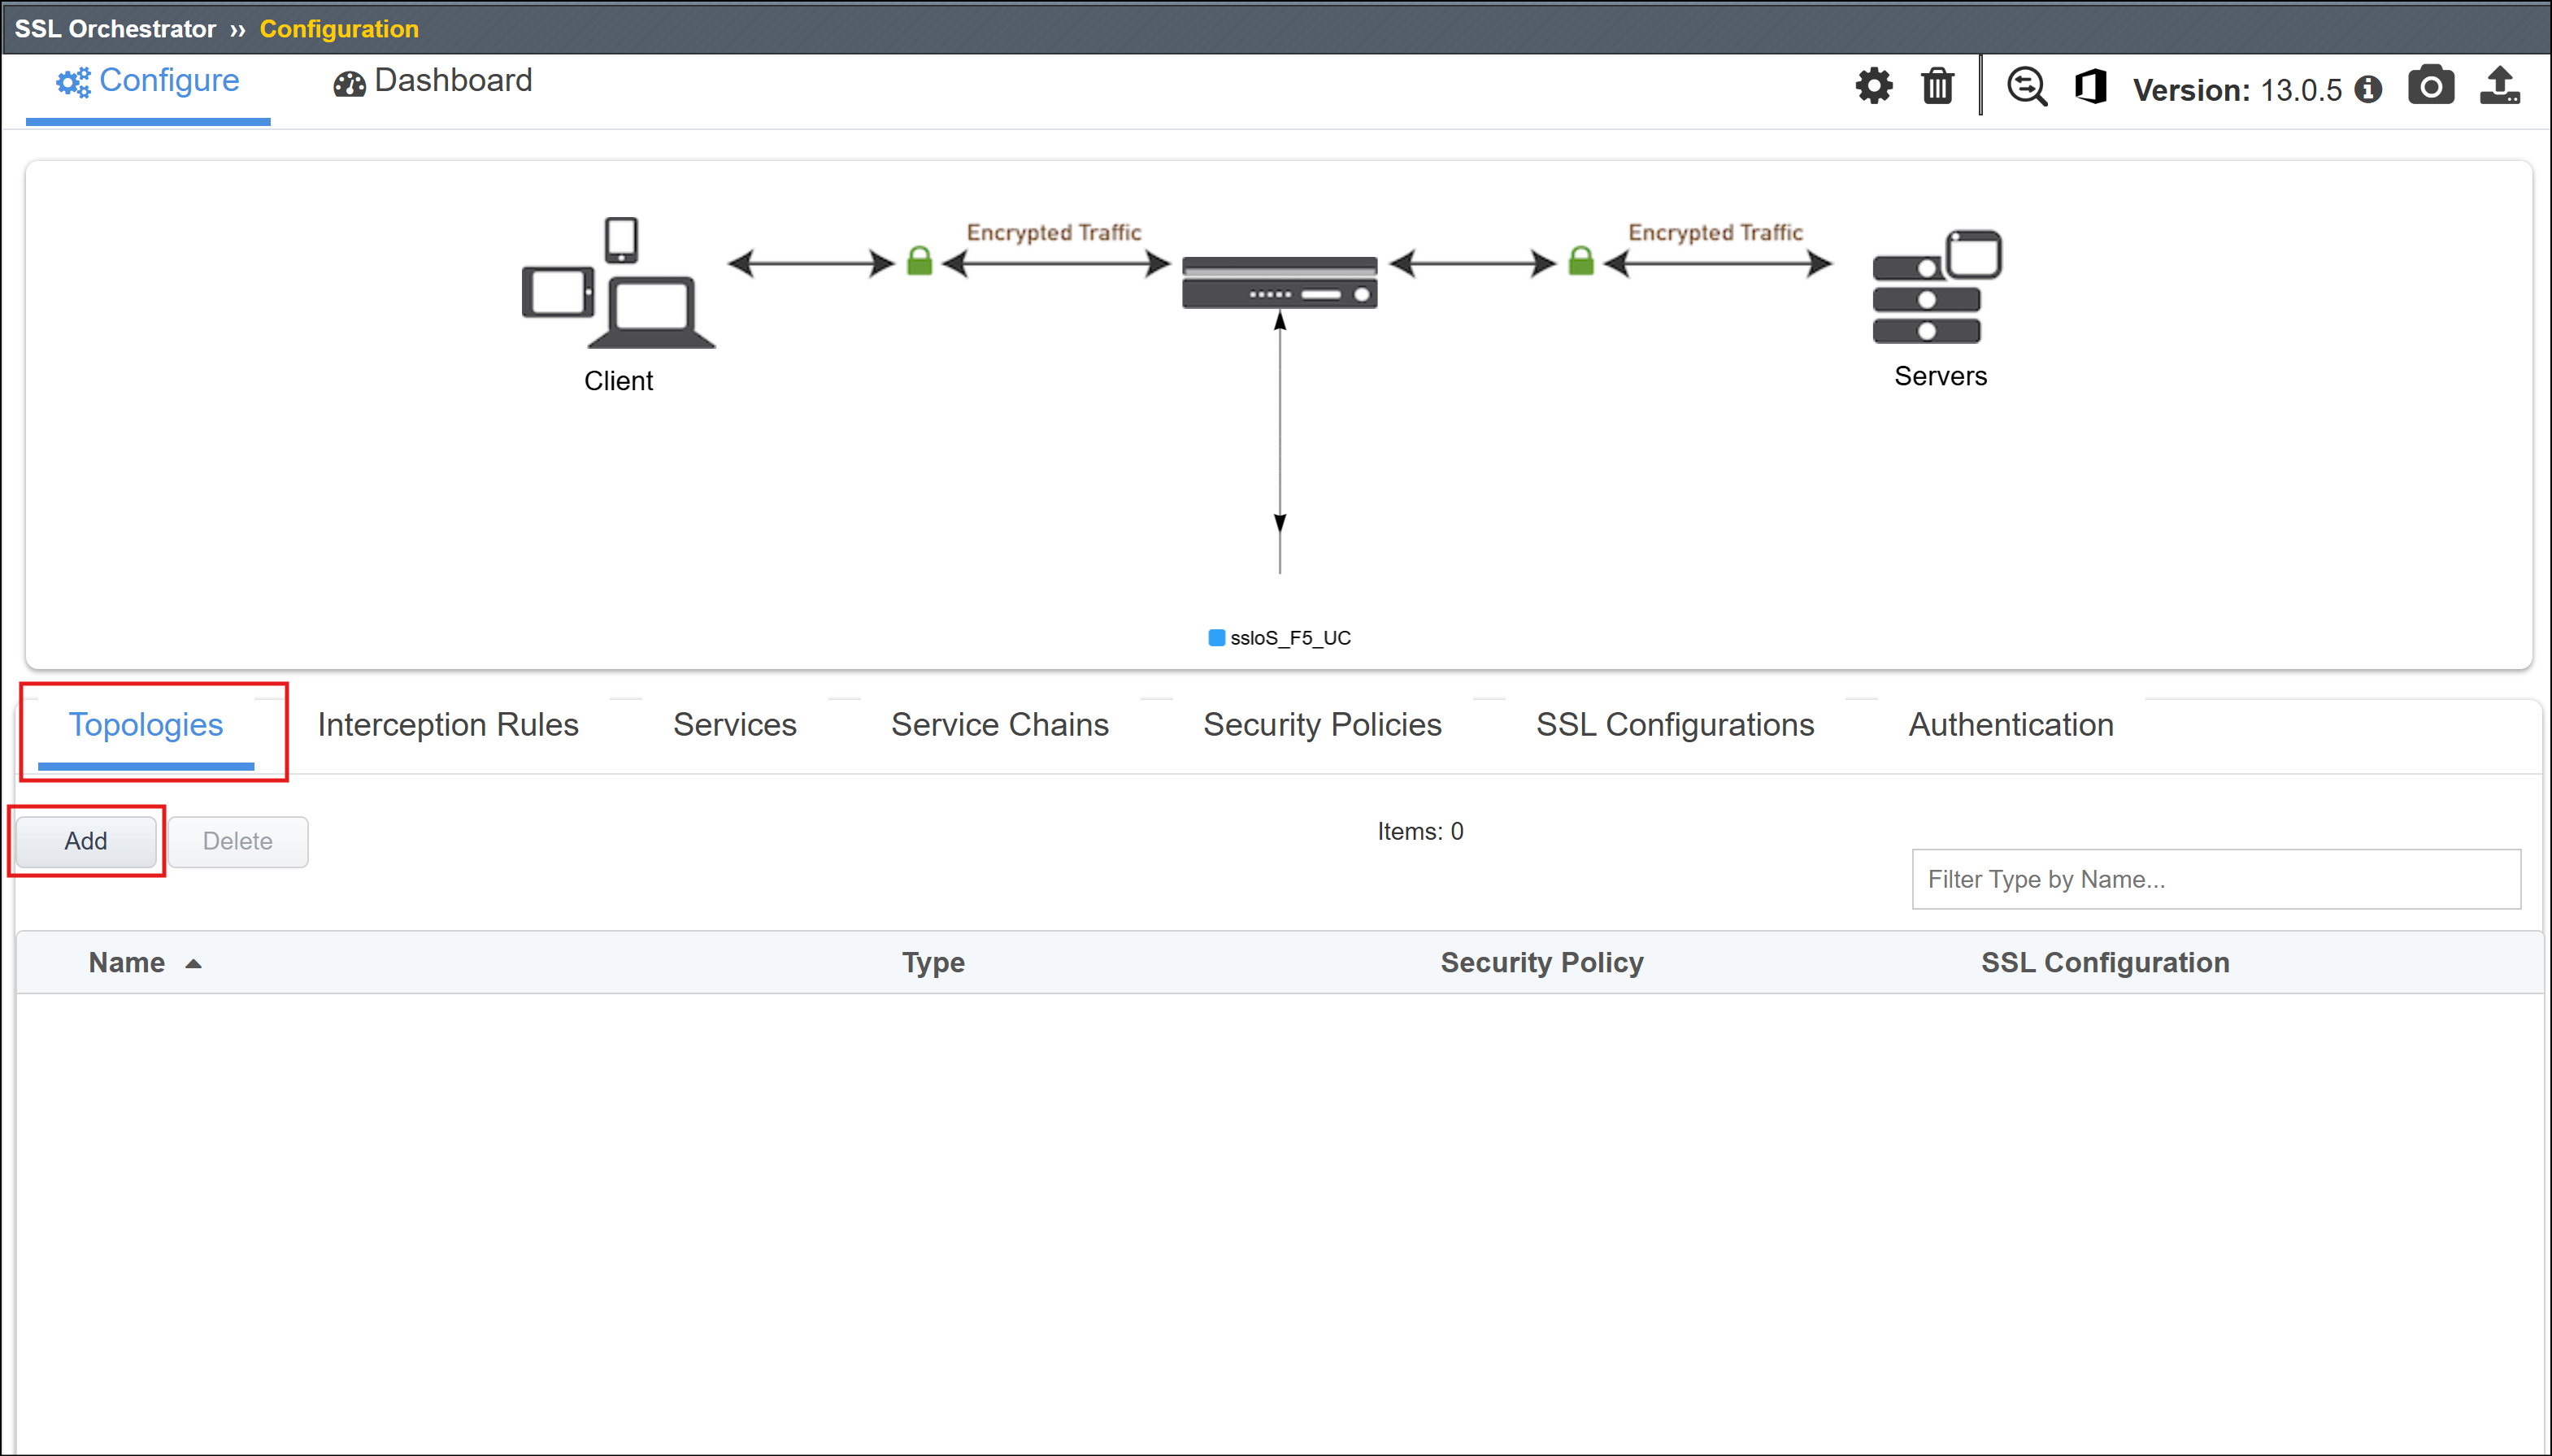This screenshot has height=1456, width=2552.
Task: Click the Add button
Action: coord(86,842)
